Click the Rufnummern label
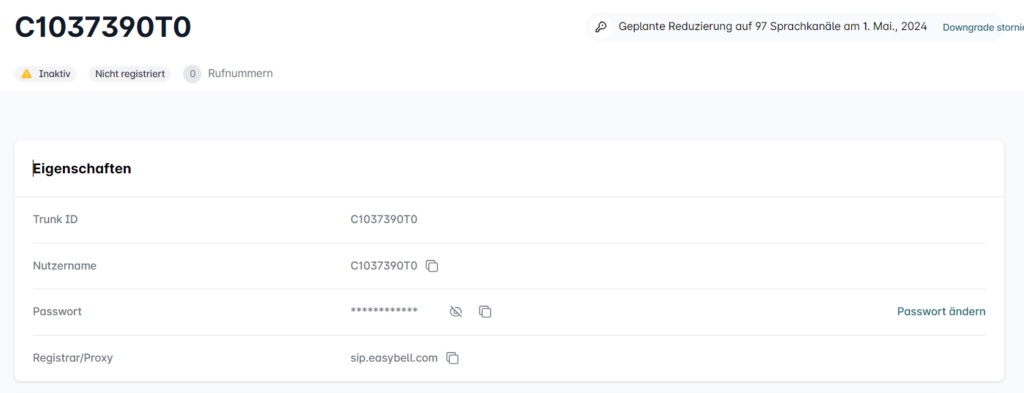The width and height of the screenshot is (1024, 393). click(240, 74)
